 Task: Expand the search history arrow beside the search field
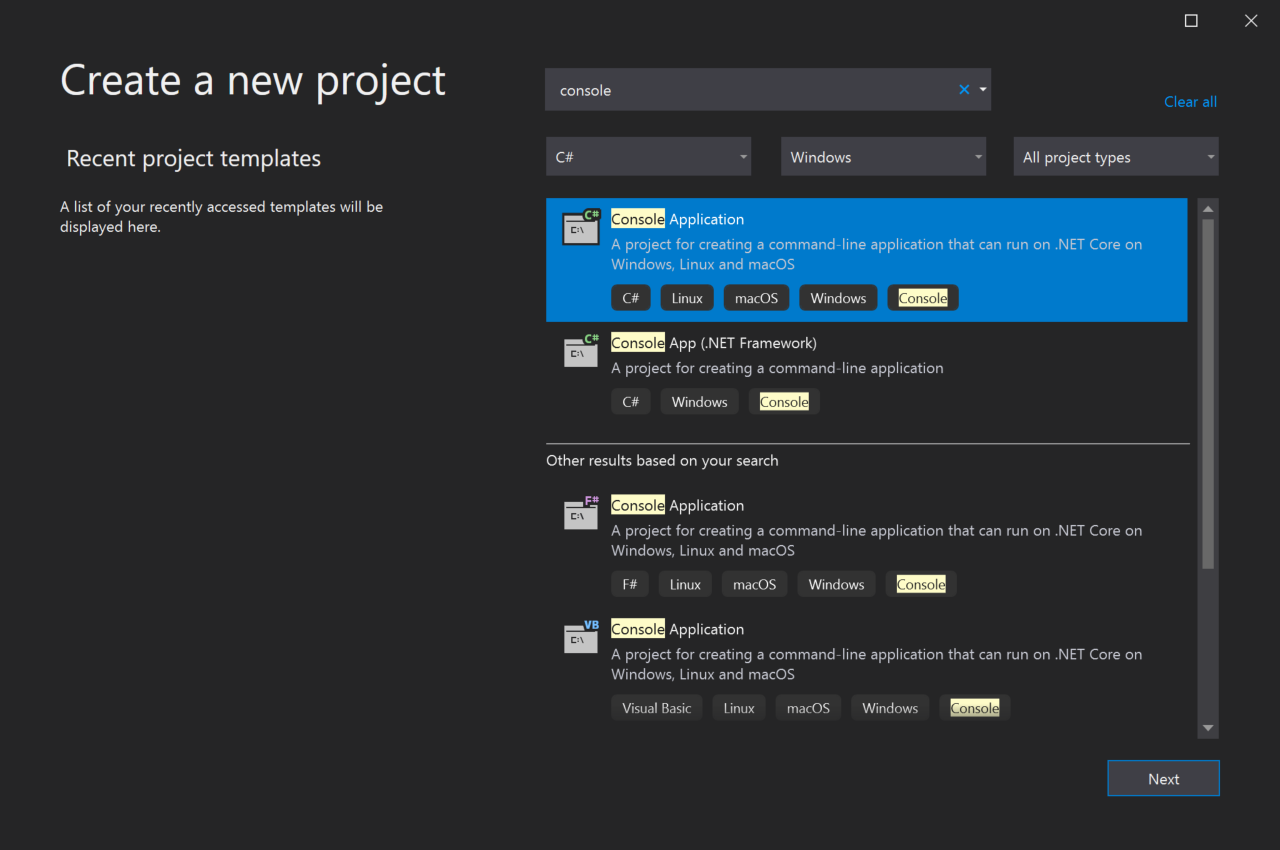[981, 89]
